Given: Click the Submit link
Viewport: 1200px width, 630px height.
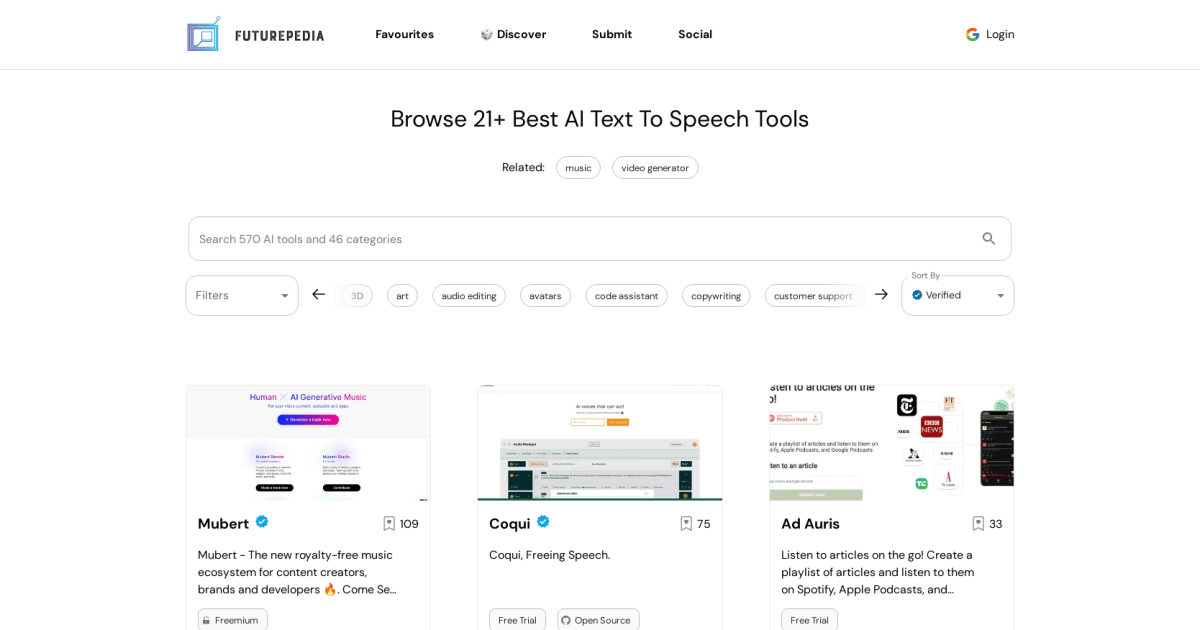Looking at the screenshot, I should pos(611,34).
